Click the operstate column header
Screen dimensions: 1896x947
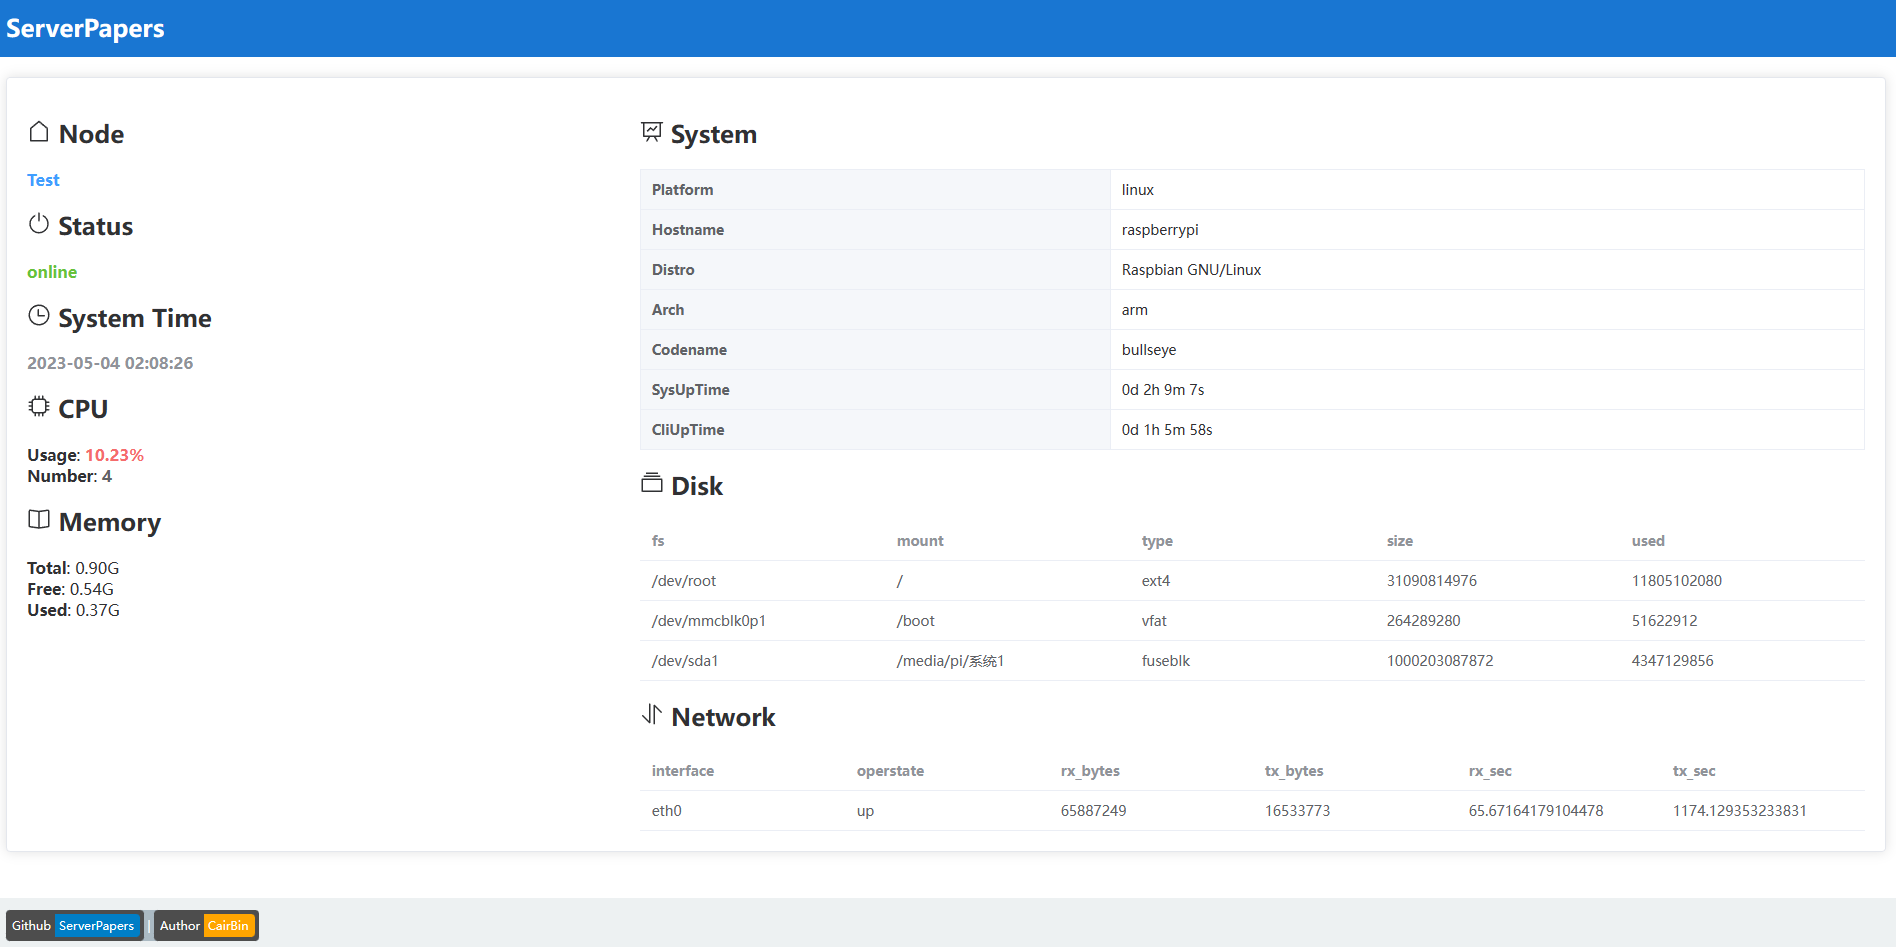coord(890,771)
